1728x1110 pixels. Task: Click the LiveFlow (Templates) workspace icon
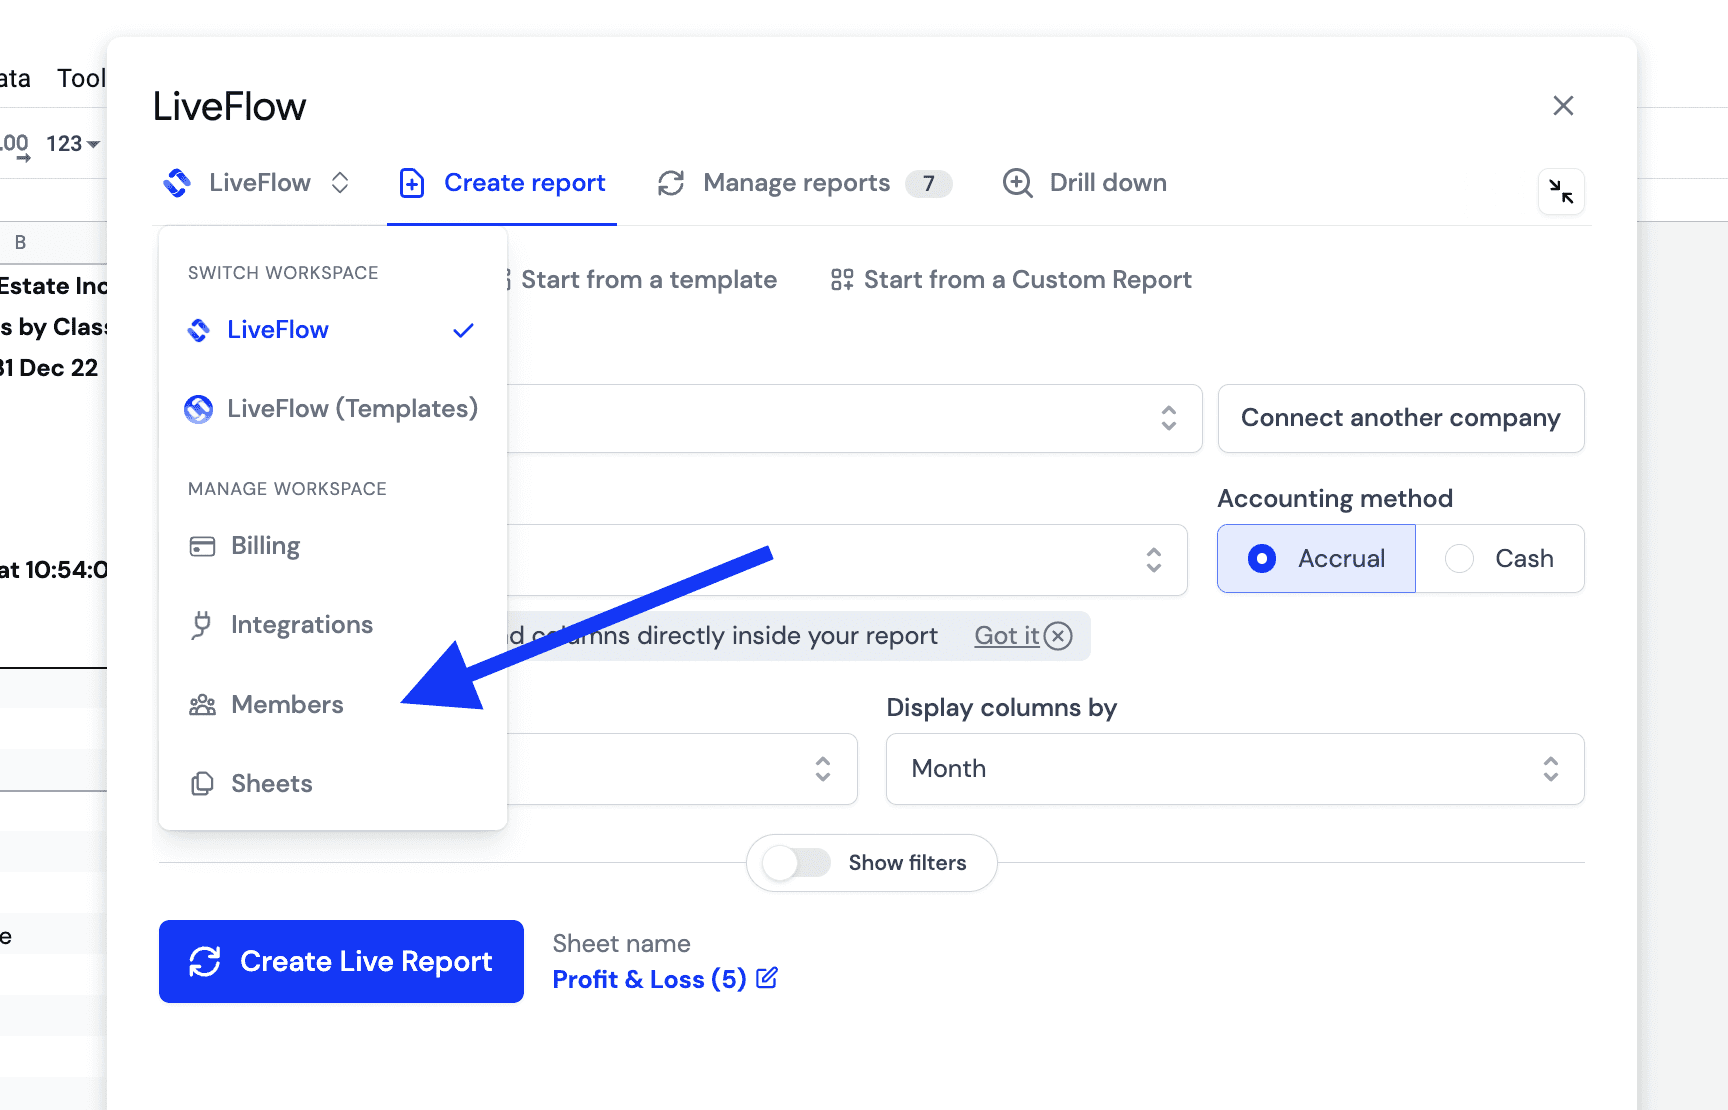(199, 409)
